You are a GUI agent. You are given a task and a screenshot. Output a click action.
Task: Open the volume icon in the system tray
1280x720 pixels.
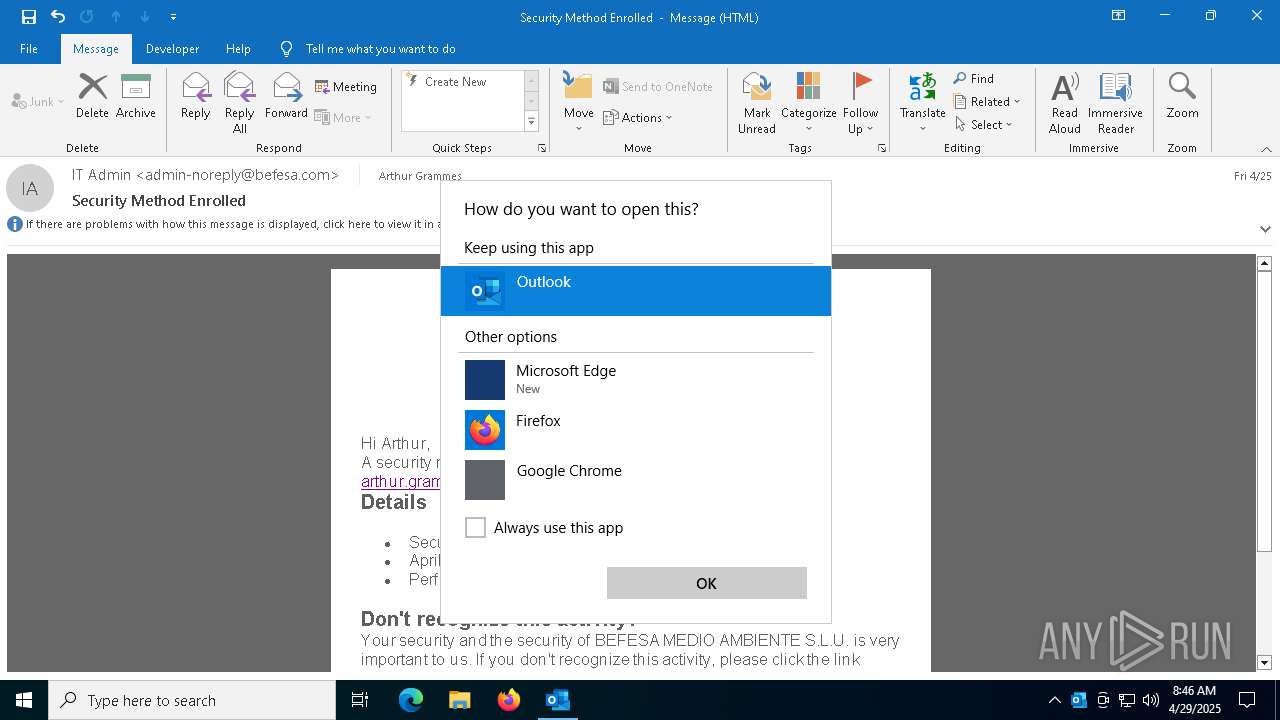pyautogui.click(x=1150, y=700)
